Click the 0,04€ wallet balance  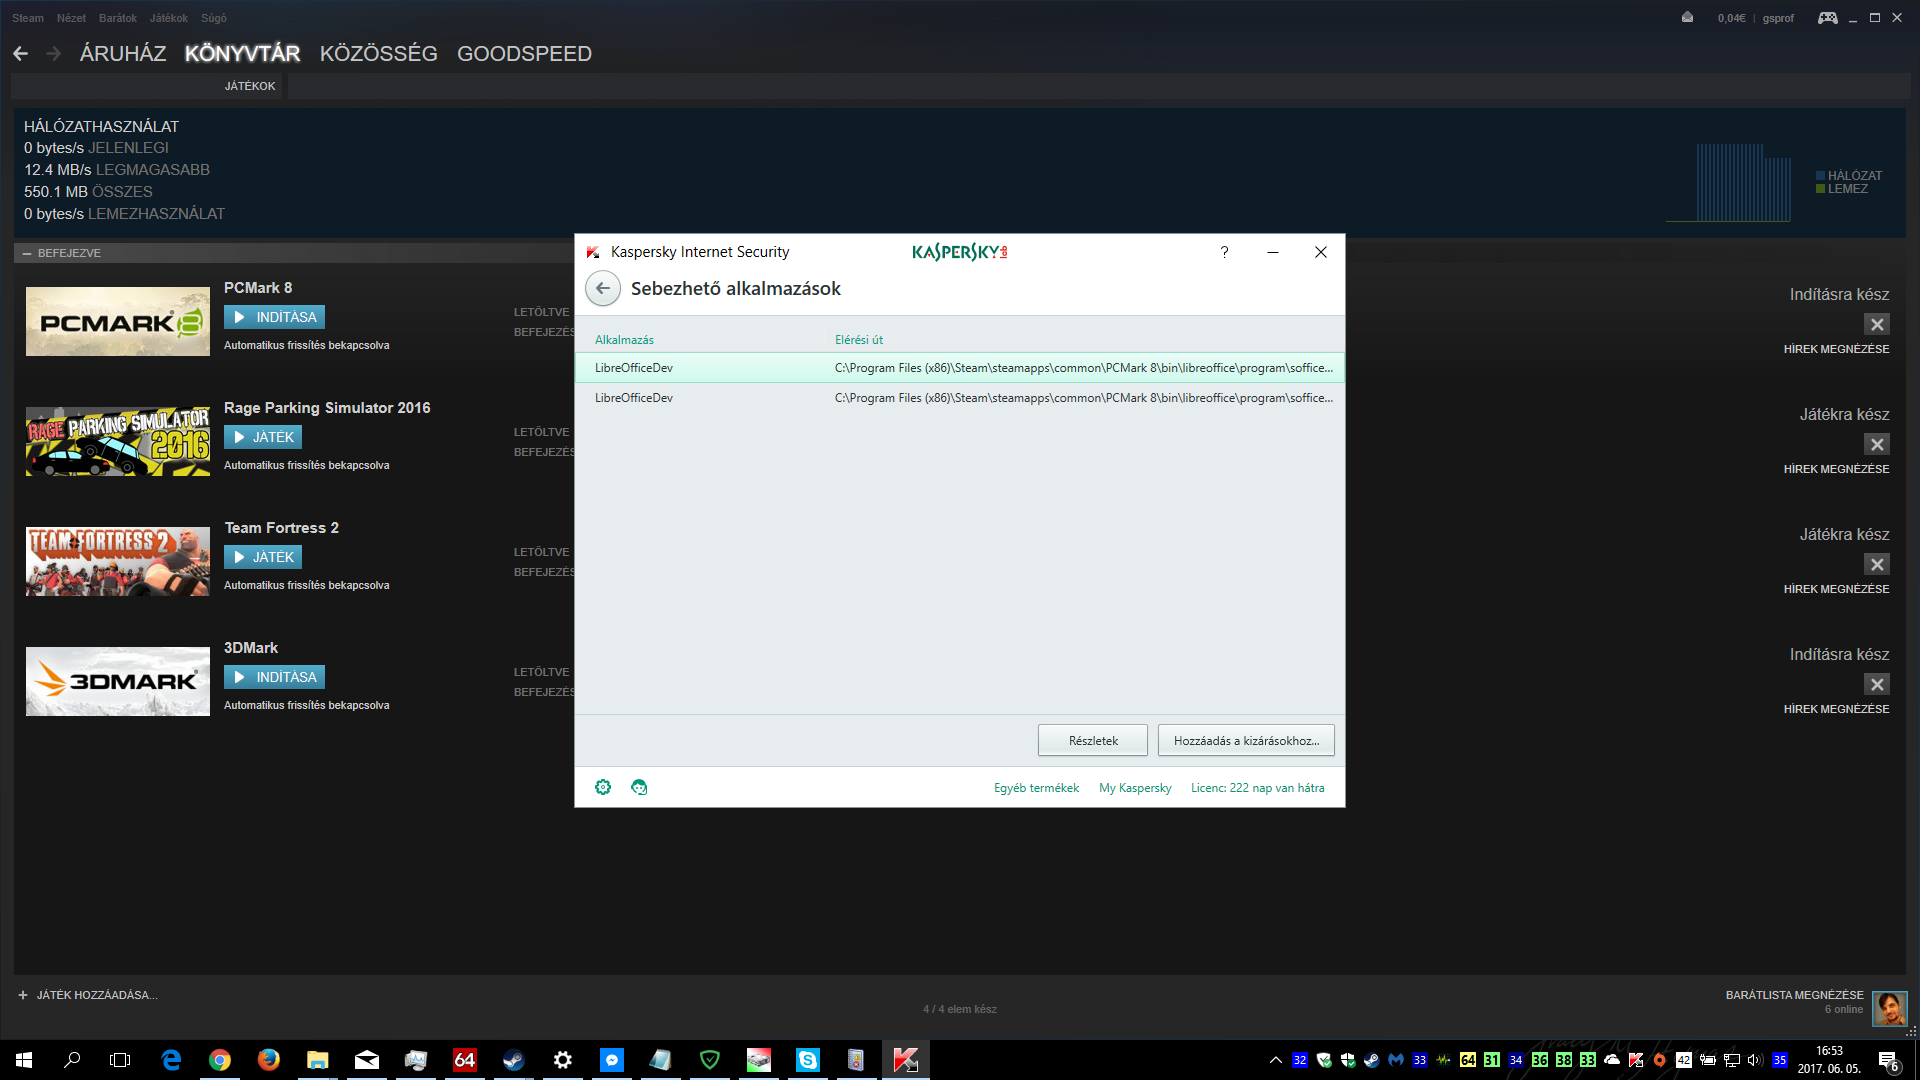tap(1731, 18)
